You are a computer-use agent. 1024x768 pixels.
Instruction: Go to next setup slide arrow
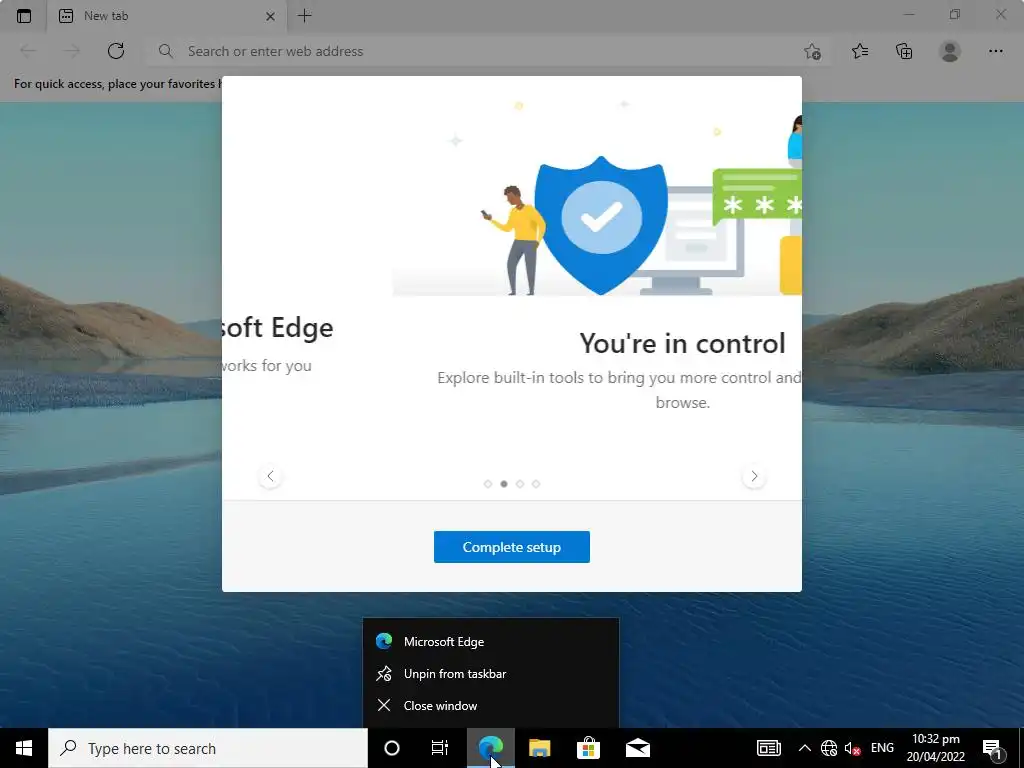pyautogui.click(x=754, y=476)
